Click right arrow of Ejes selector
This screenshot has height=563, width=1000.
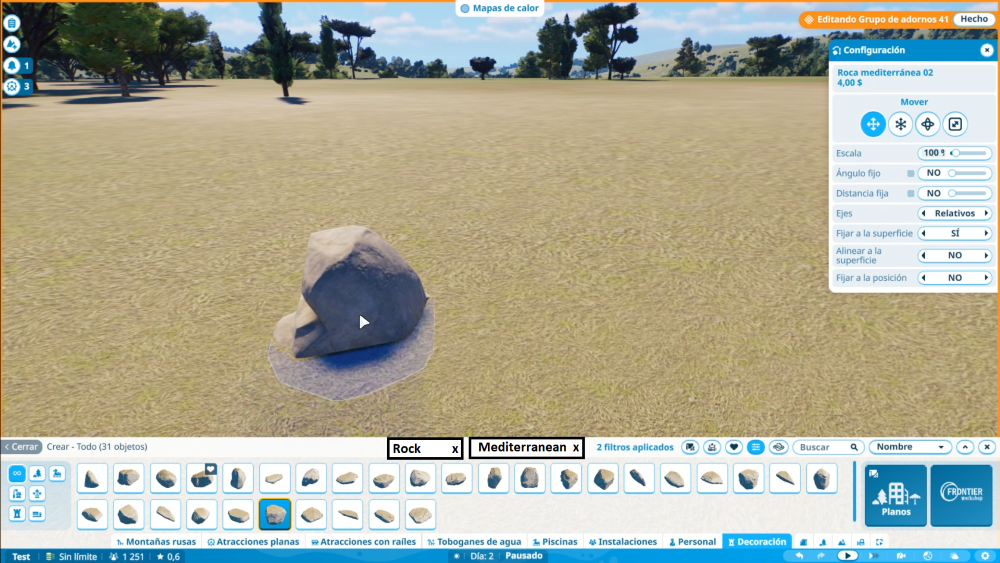[986, 214]
